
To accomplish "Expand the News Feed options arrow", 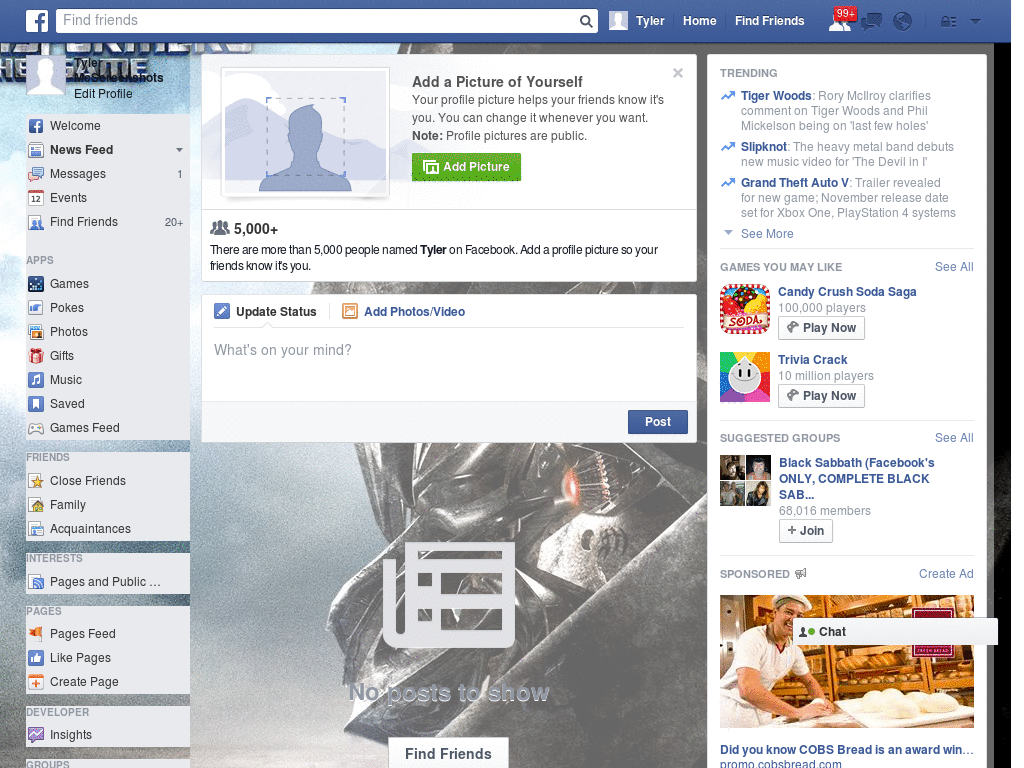I will 179,150.
